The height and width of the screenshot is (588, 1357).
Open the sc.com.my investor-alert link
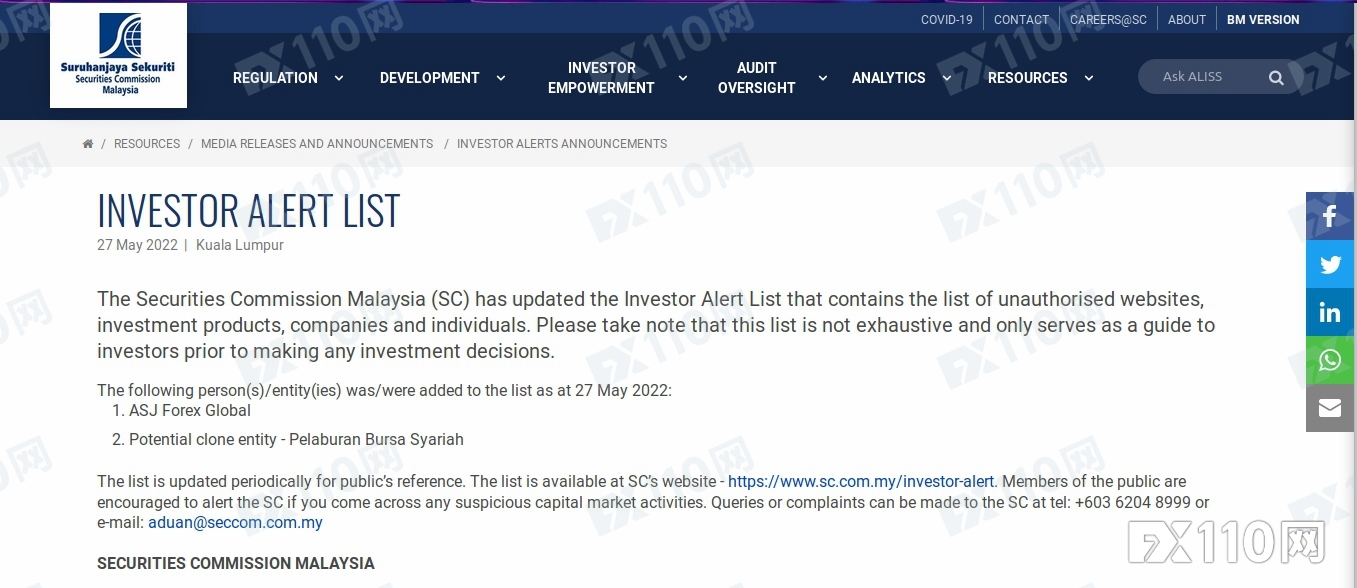pyautogui.click(x=861, y=481)
